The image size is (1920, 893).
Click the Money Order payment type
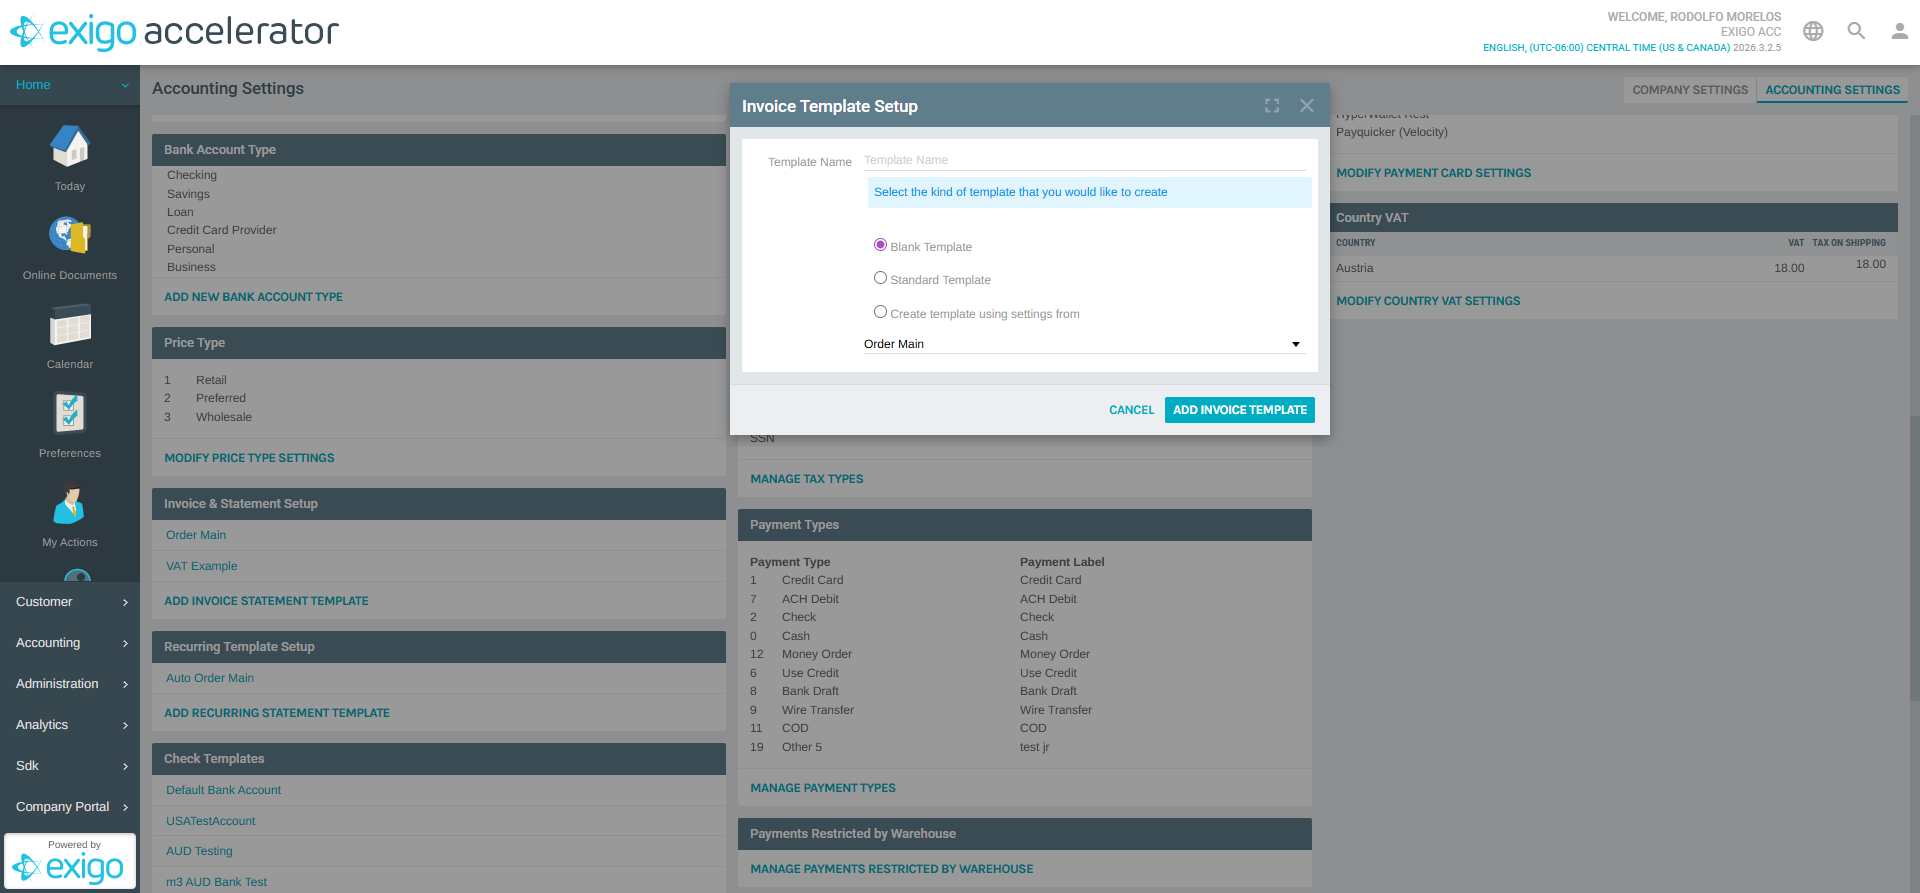coord(817,654)
